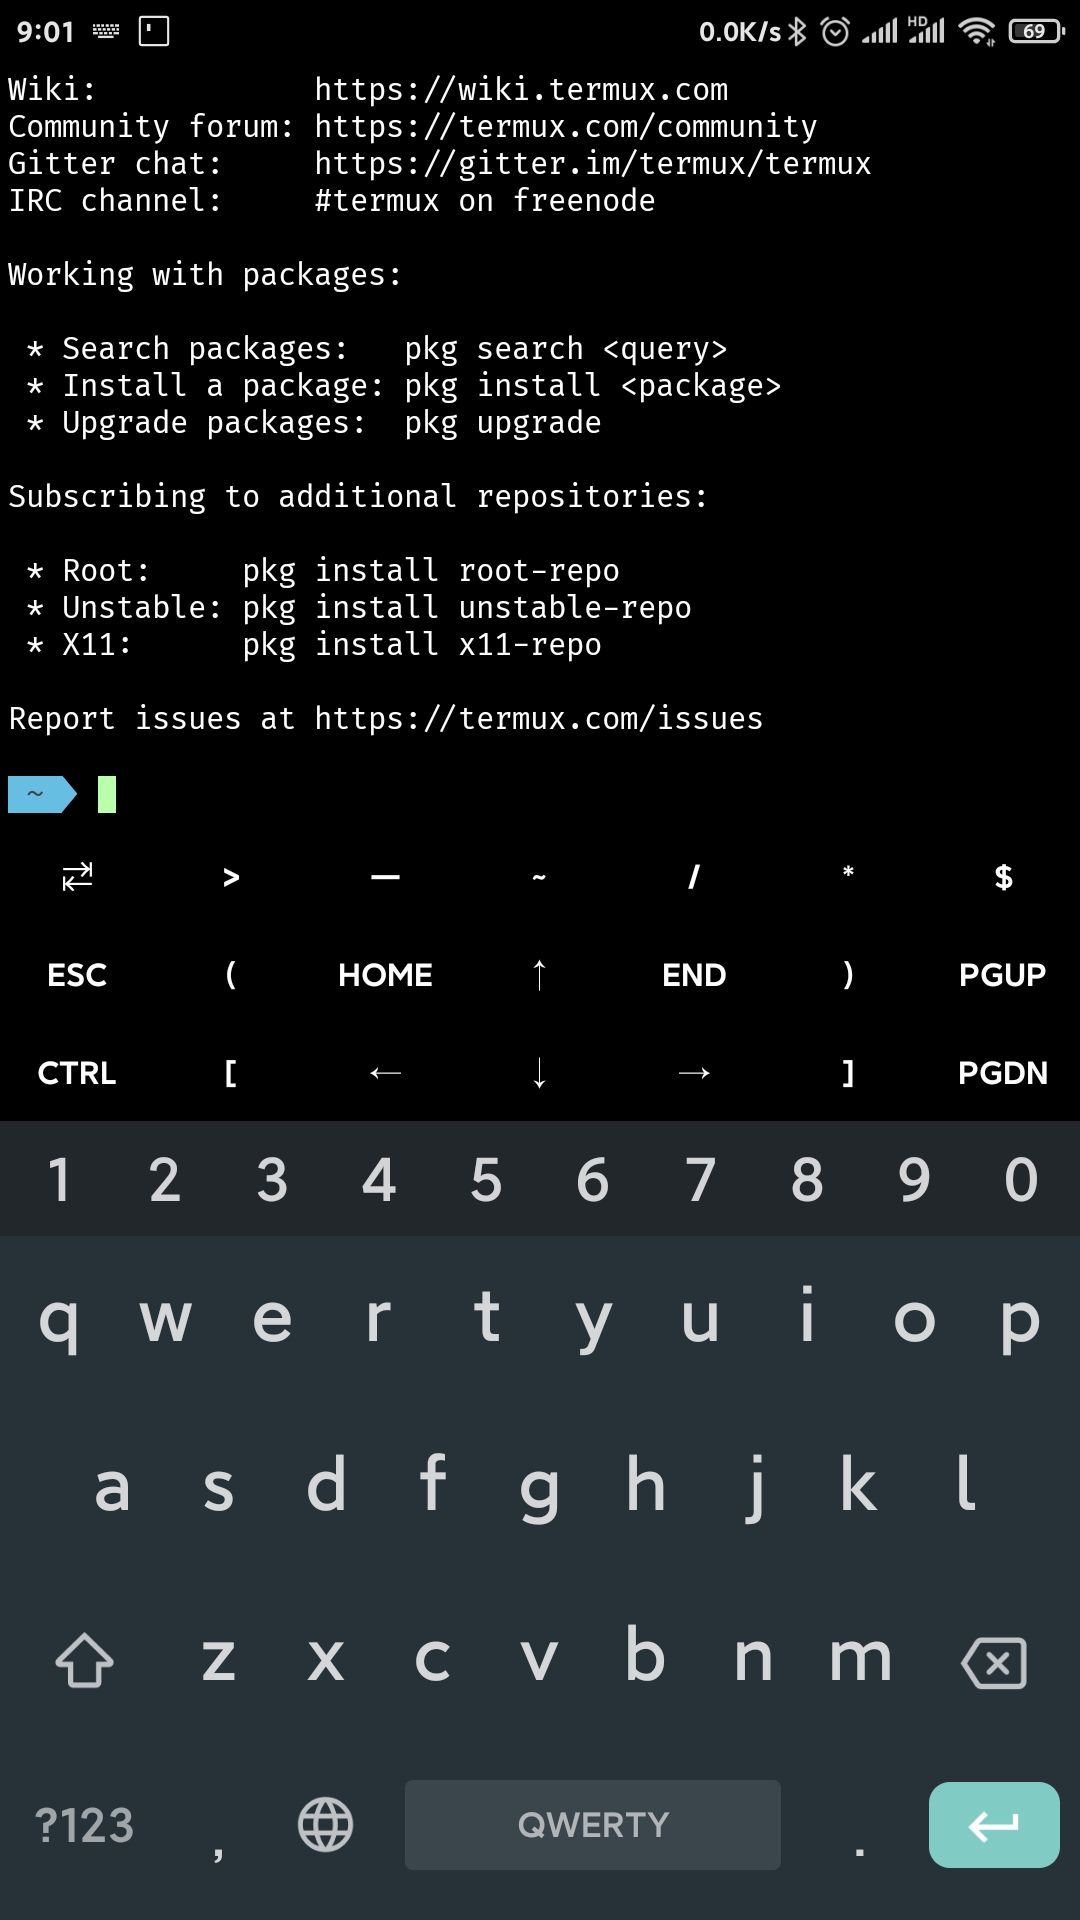Viewport: 1080px width, 1920px height.
Task: Tap the PGUP key
Action: tap(1002, 975)
